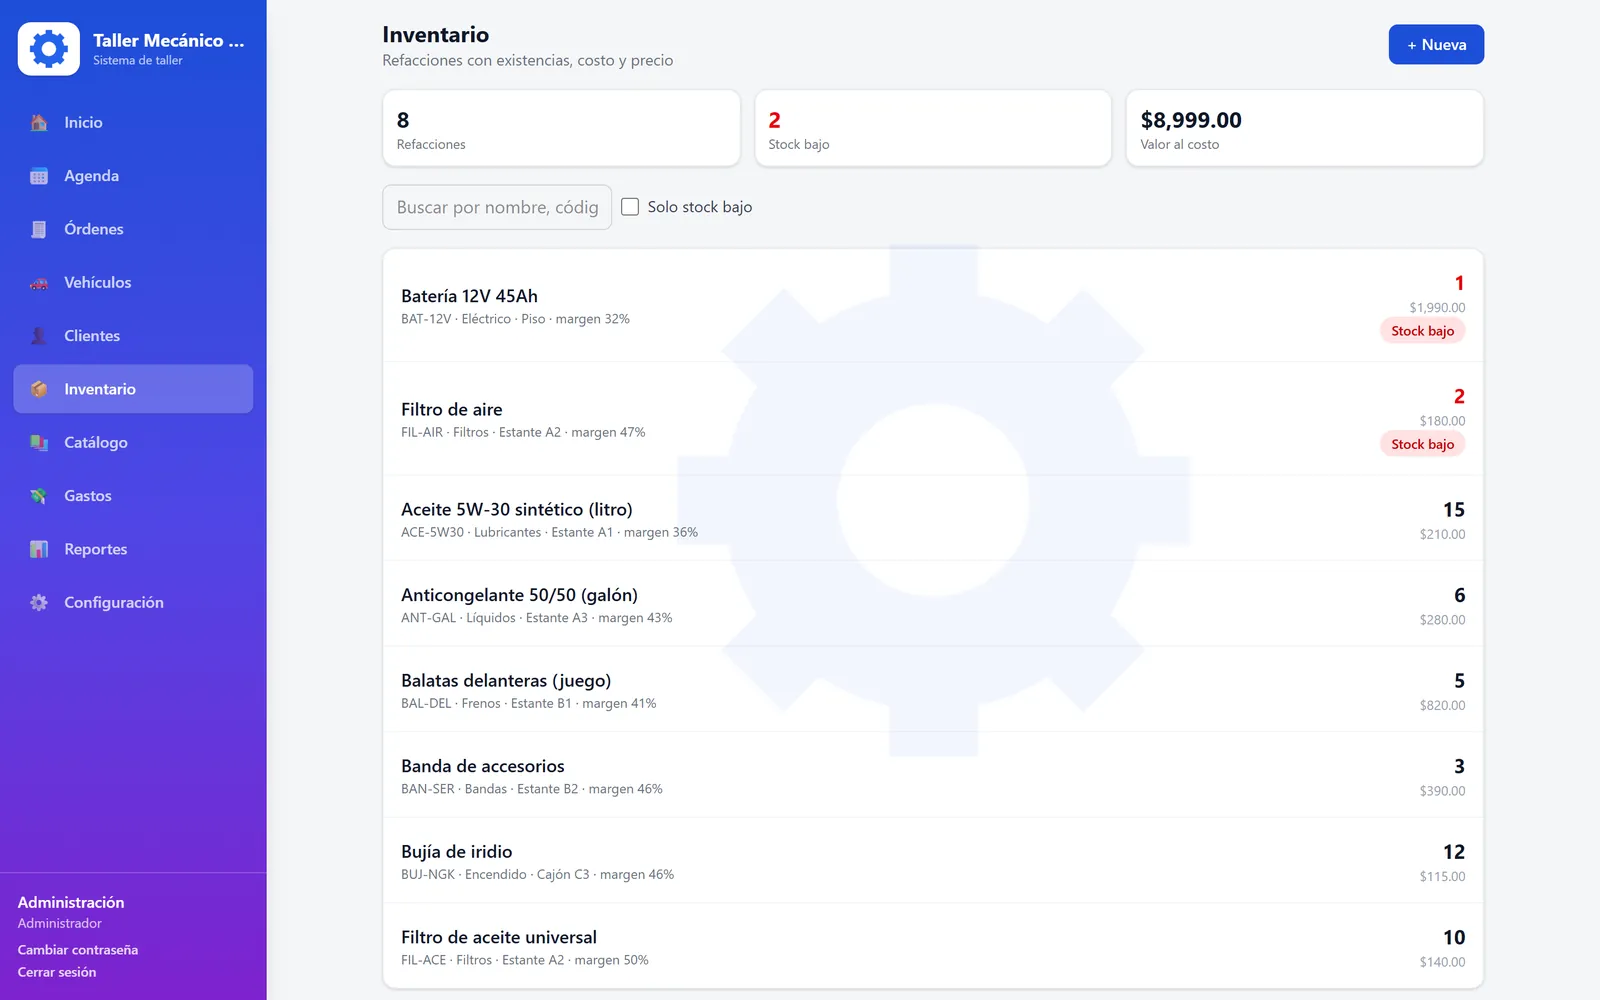
Task: Click the 8 Refacciones summary card
Action: coord(561,128)
